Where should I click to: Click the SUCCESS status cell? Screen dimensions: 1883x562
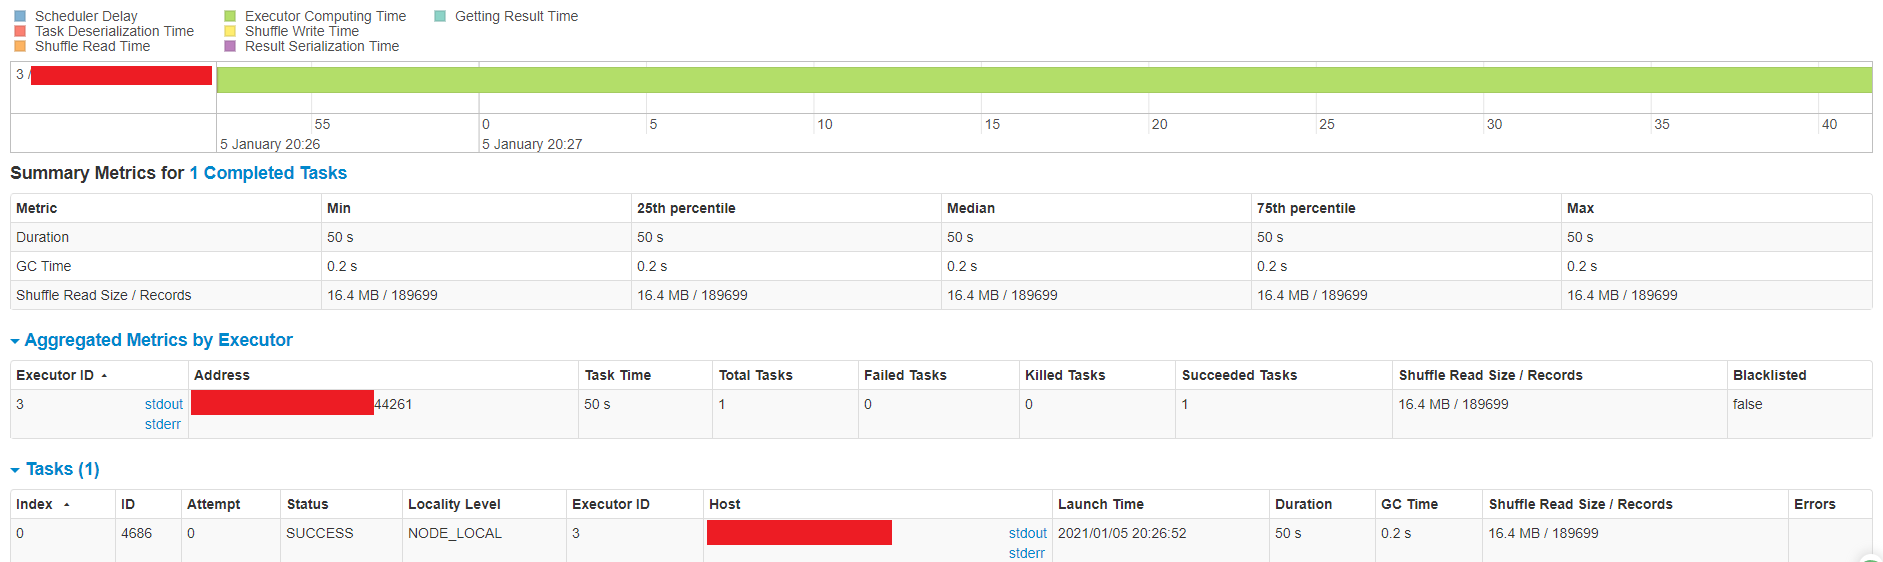pos(320,533)
